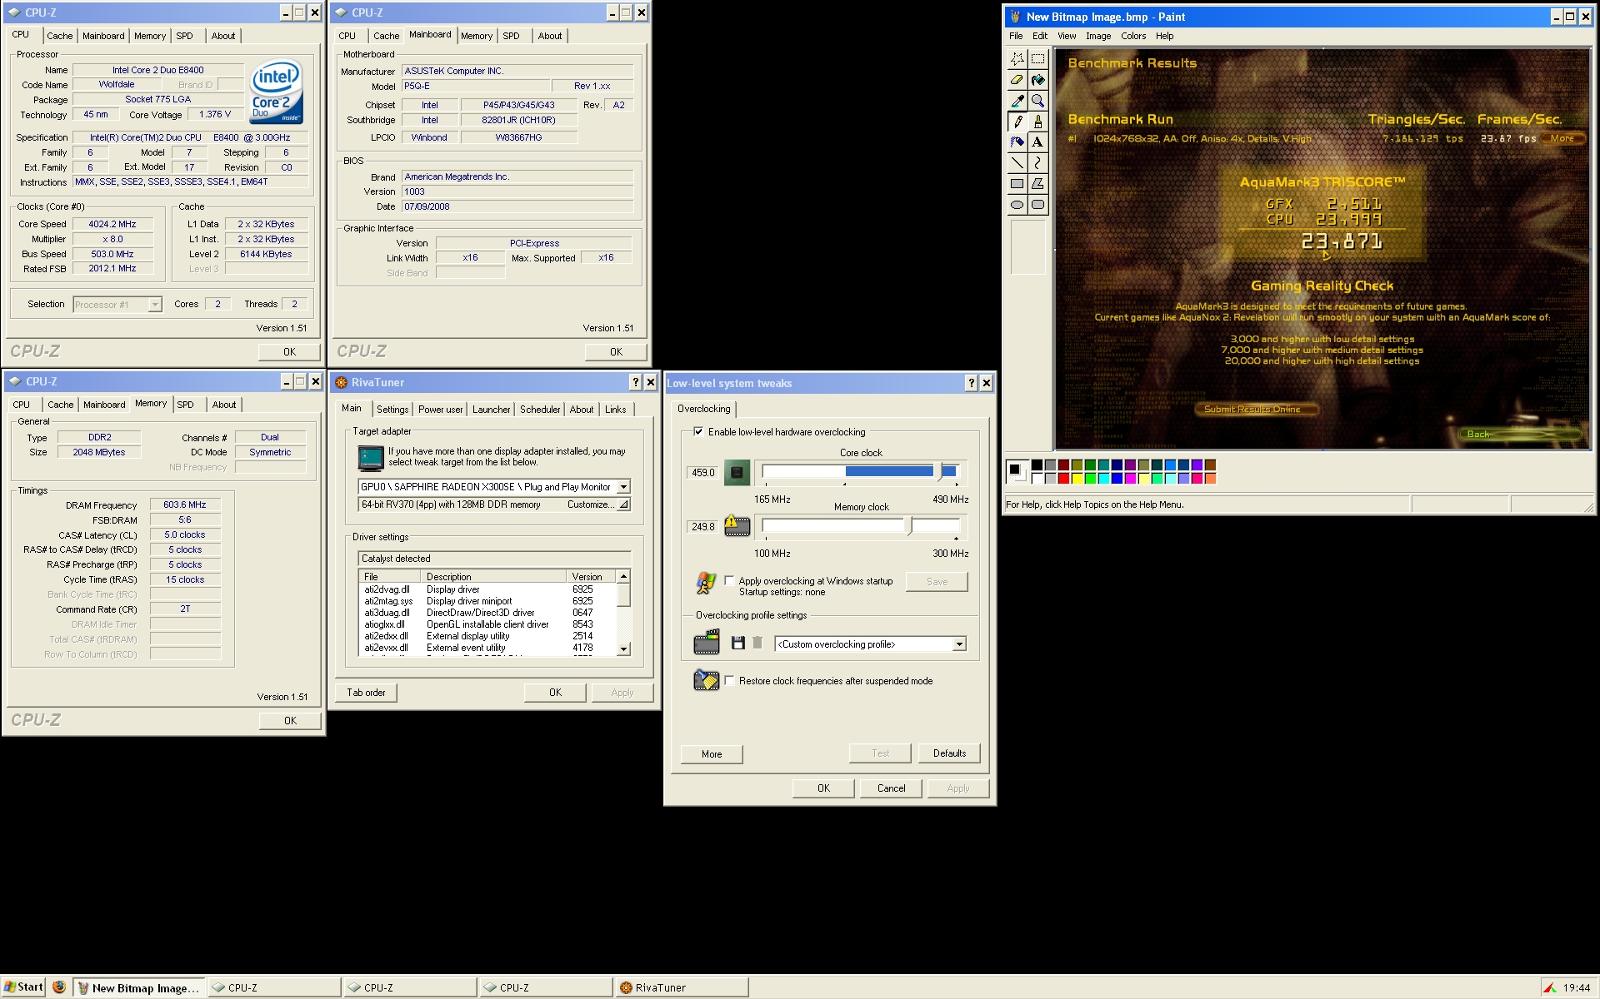Pick the red color swatch in Paint palette
This screenshot has height=999, width=1600.
point(1063,479)
